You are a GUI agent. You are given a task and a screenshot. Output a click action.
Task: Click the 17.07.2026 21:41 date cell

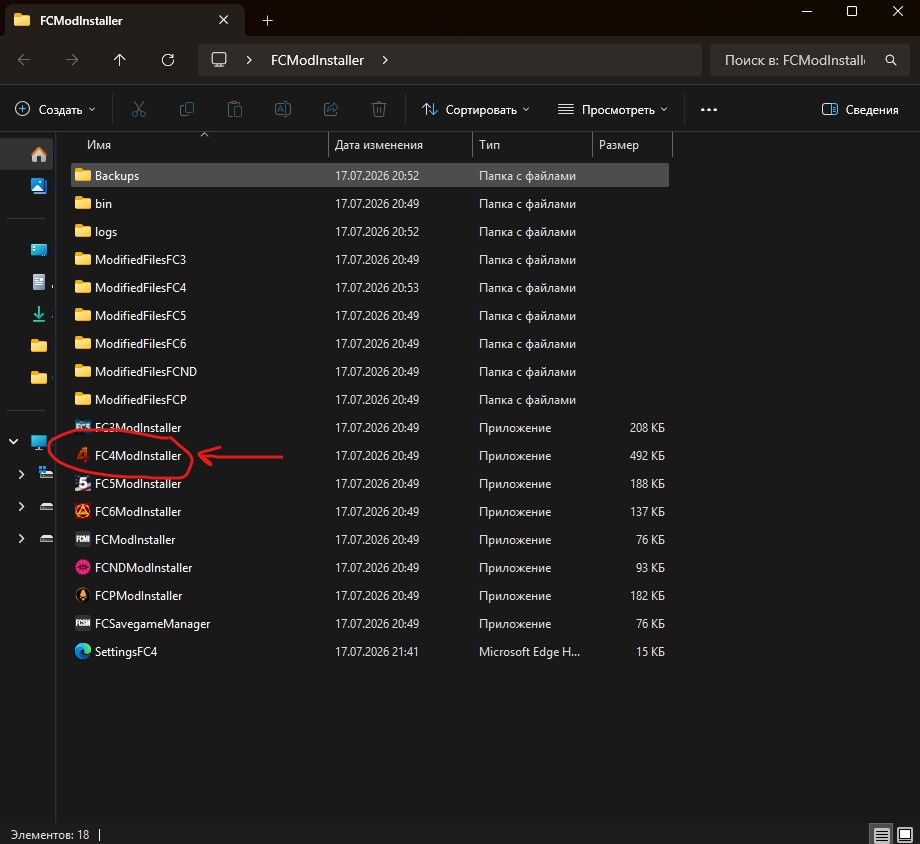point(377,651)
